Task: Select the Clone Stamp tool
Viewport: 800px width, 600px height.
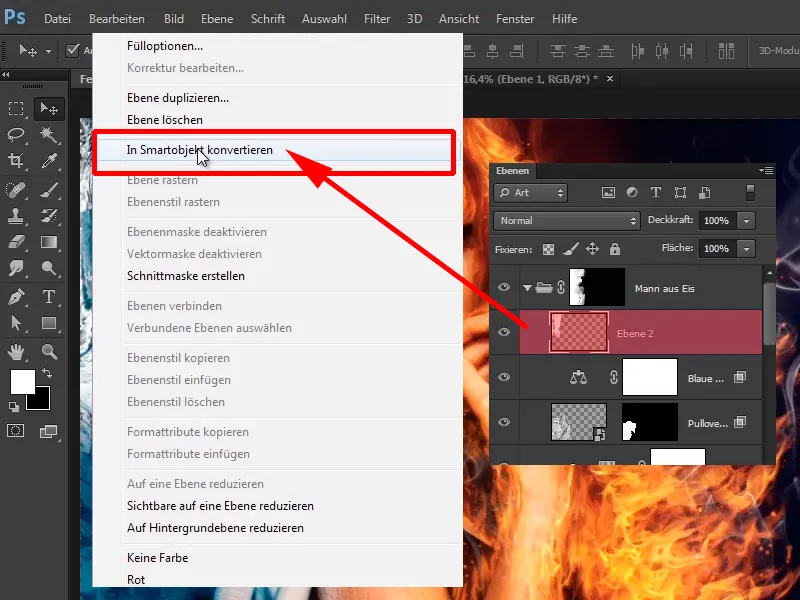Action: 16,216
